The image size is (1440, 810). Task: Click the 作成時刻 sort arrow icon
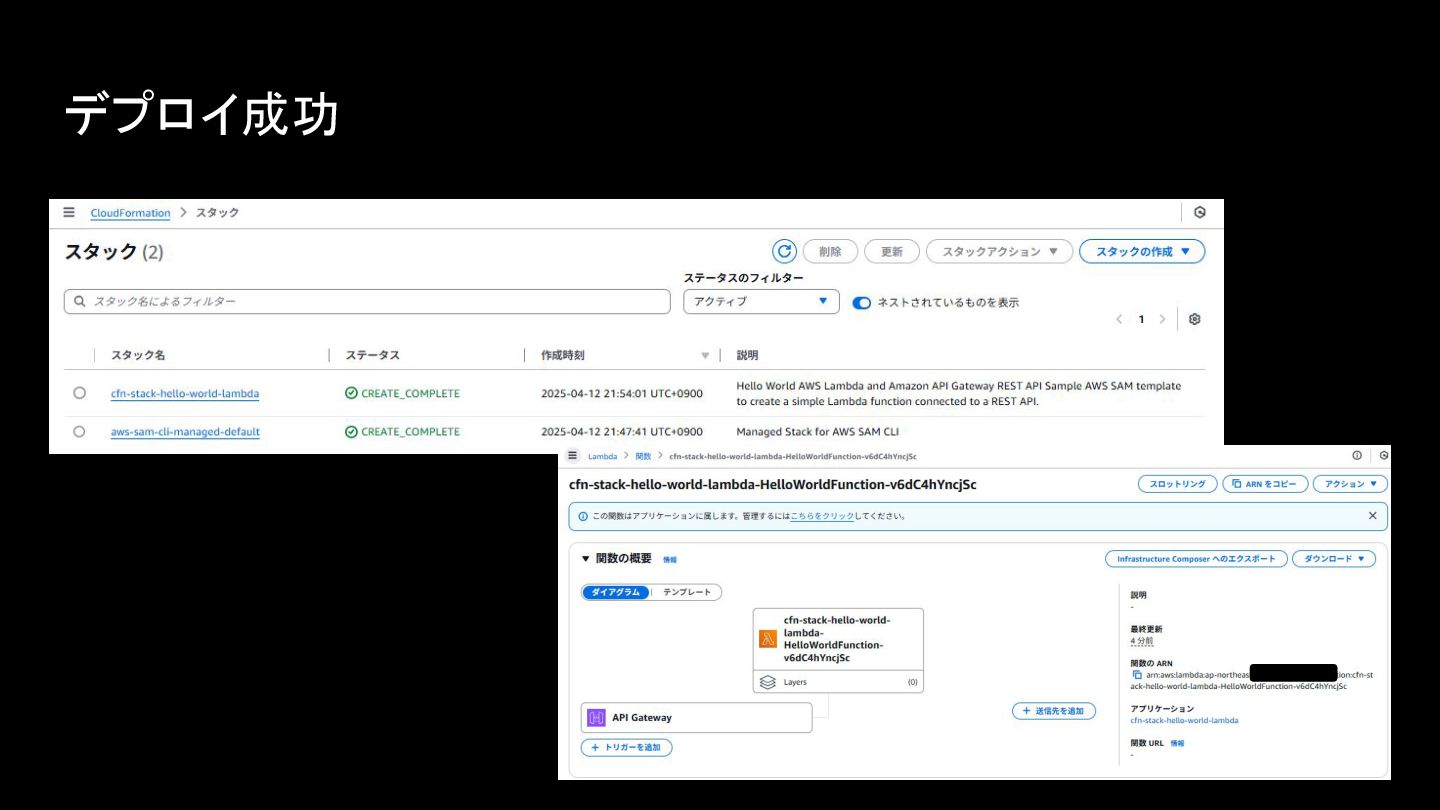(705, 356)
